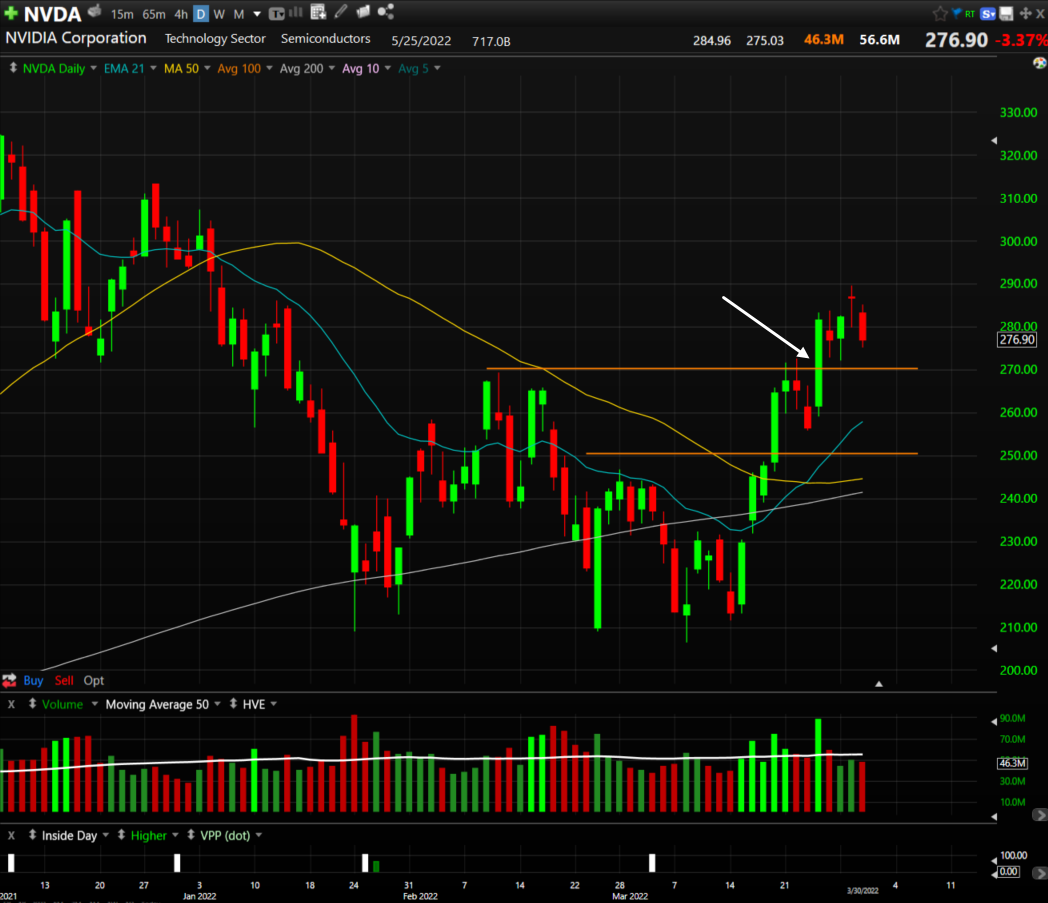Open the chart template T dropdown
The image size is (1048, 903).
[276, 13]
